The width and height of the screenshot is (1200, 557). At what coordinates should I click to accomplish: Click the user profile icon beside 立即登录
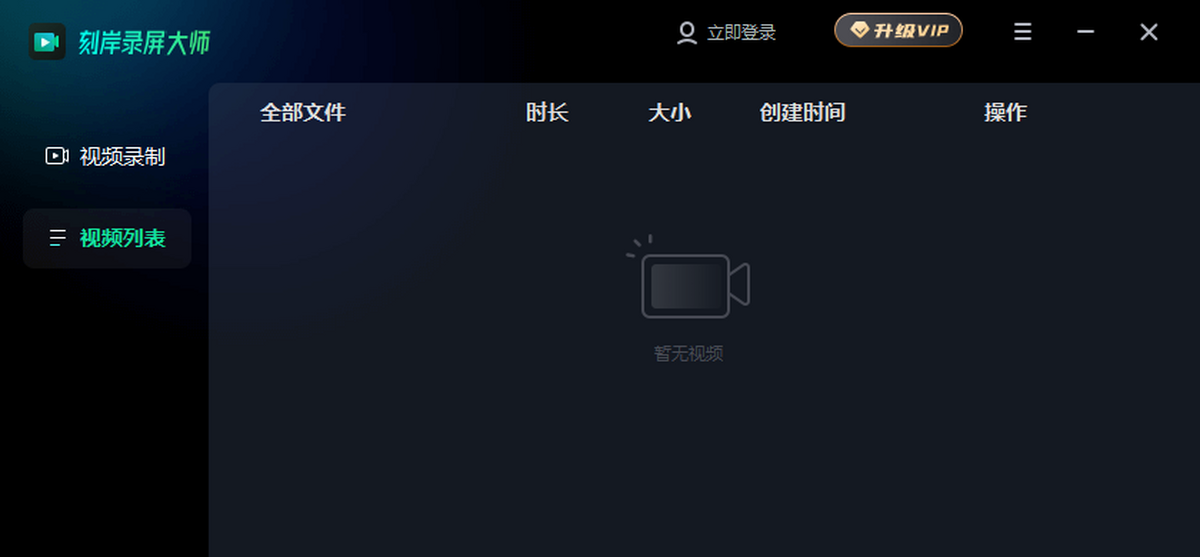pyautogui.click(x=687, y=33)
